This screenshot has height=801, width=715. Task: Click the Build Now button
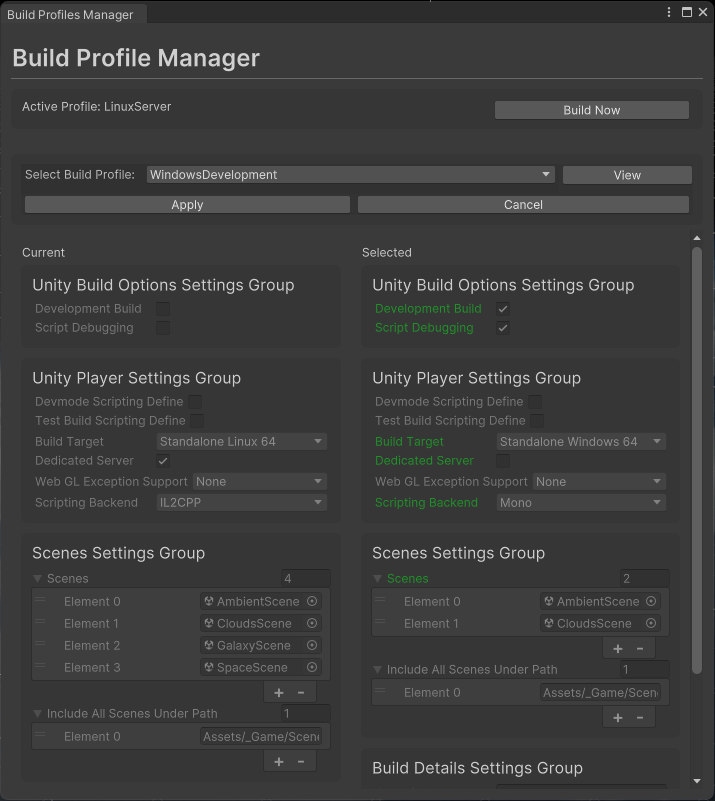click(x=591, y=110)
